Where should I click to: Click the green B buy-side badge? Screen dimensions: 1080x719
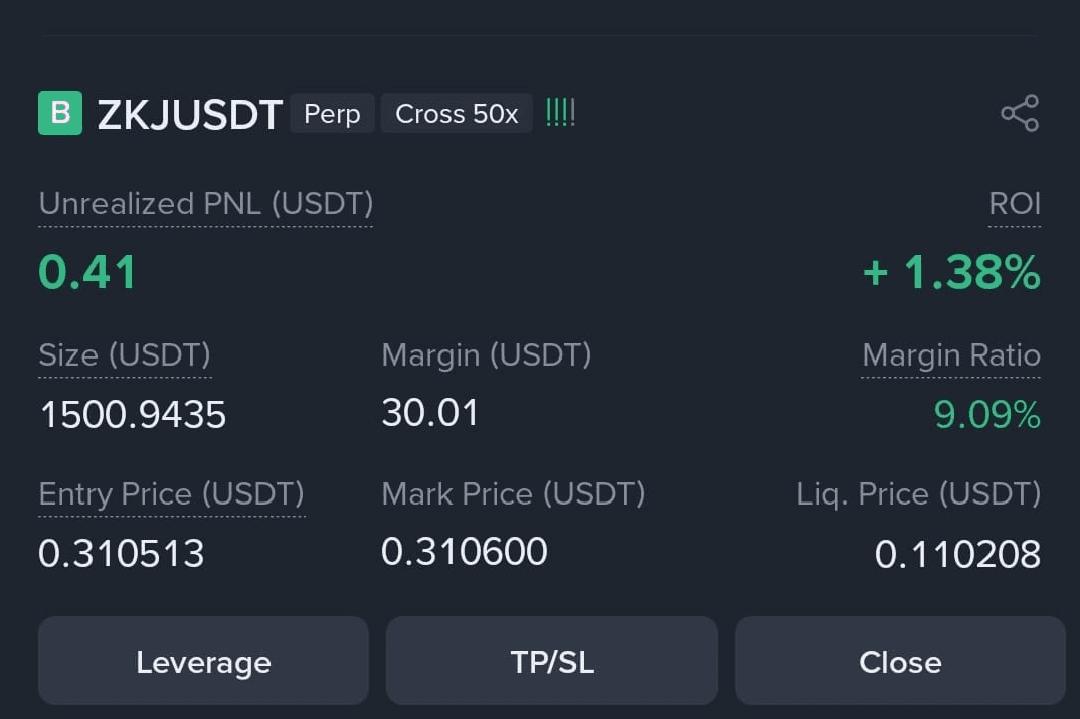pos(60,113)
